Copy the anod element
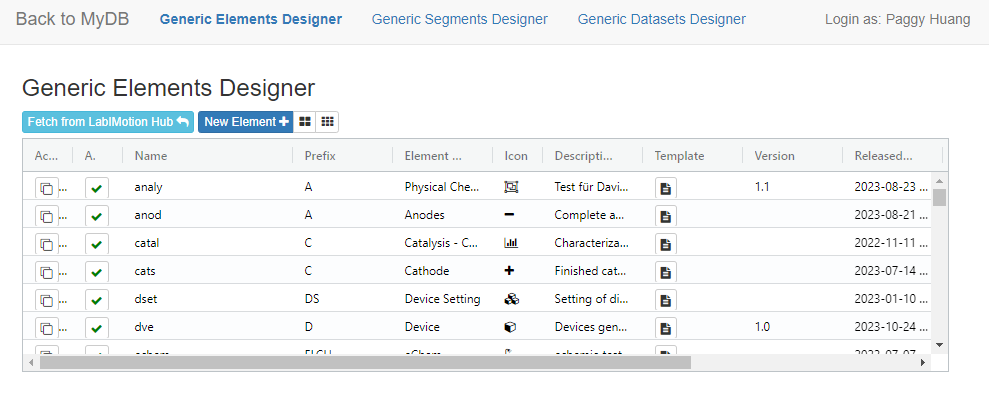The width and height of the screenshot is (989, 398). point(46,216)
